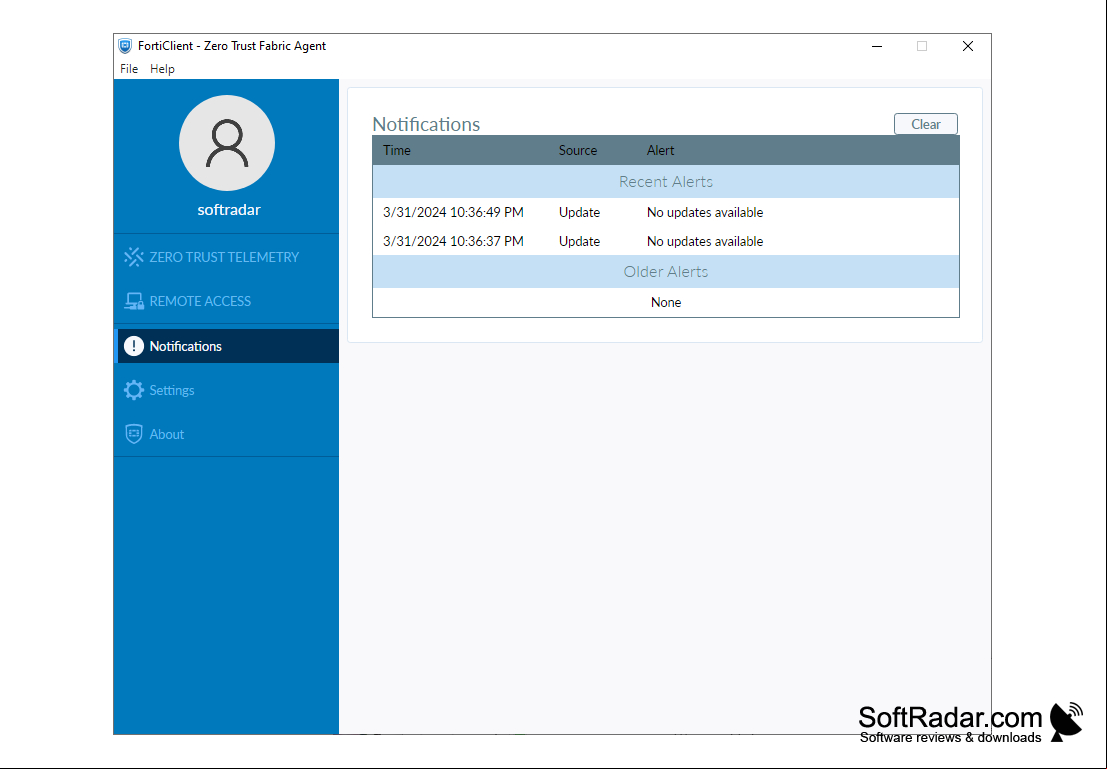Minimize the FortiClient window
The image size is (1107, 769).
(877, 47)
